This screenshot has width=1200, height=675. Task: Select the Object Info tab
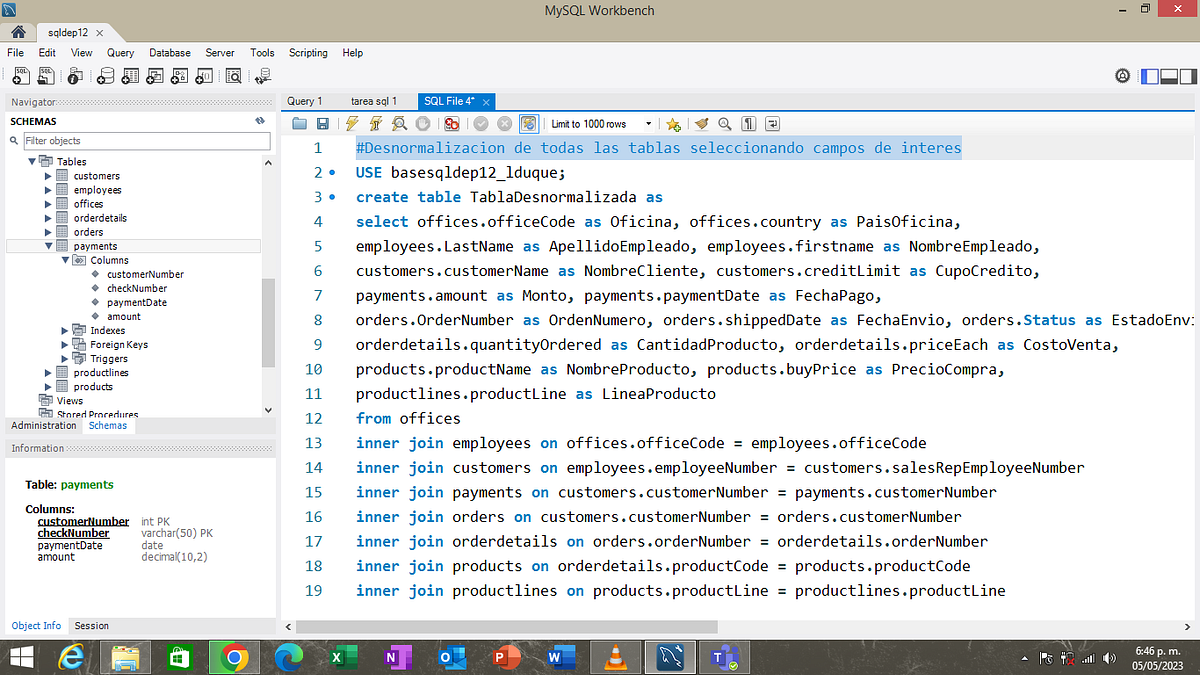click(36, 626)
